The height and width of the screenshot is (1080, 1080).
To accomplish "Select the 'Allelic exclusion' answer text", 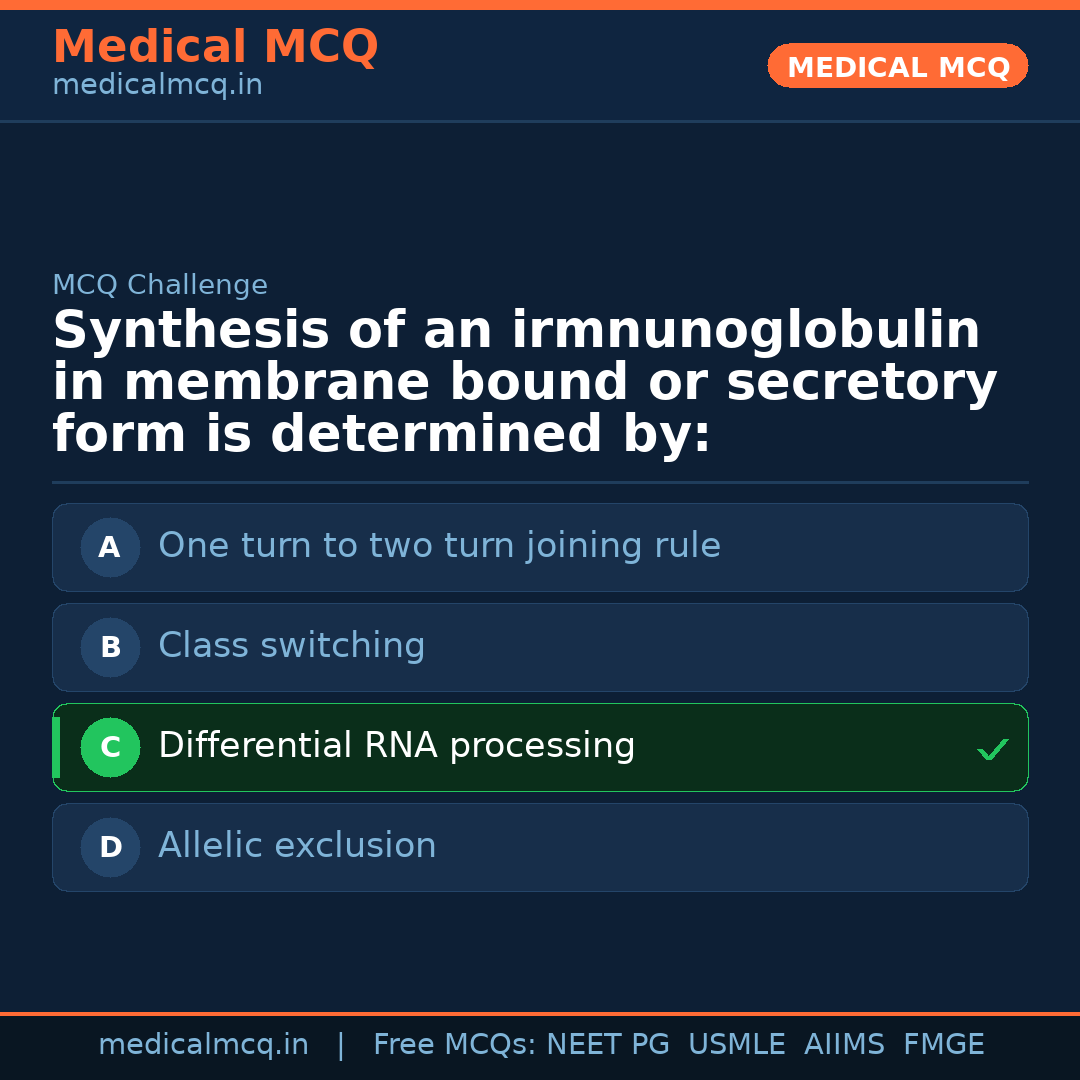I will click(x=297, y=846).
